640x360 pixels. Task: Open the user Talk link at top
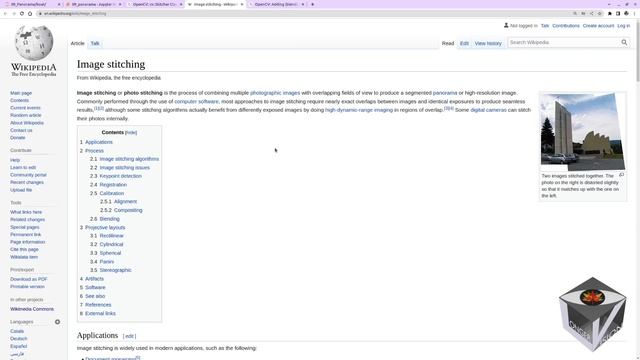(545, 26)
